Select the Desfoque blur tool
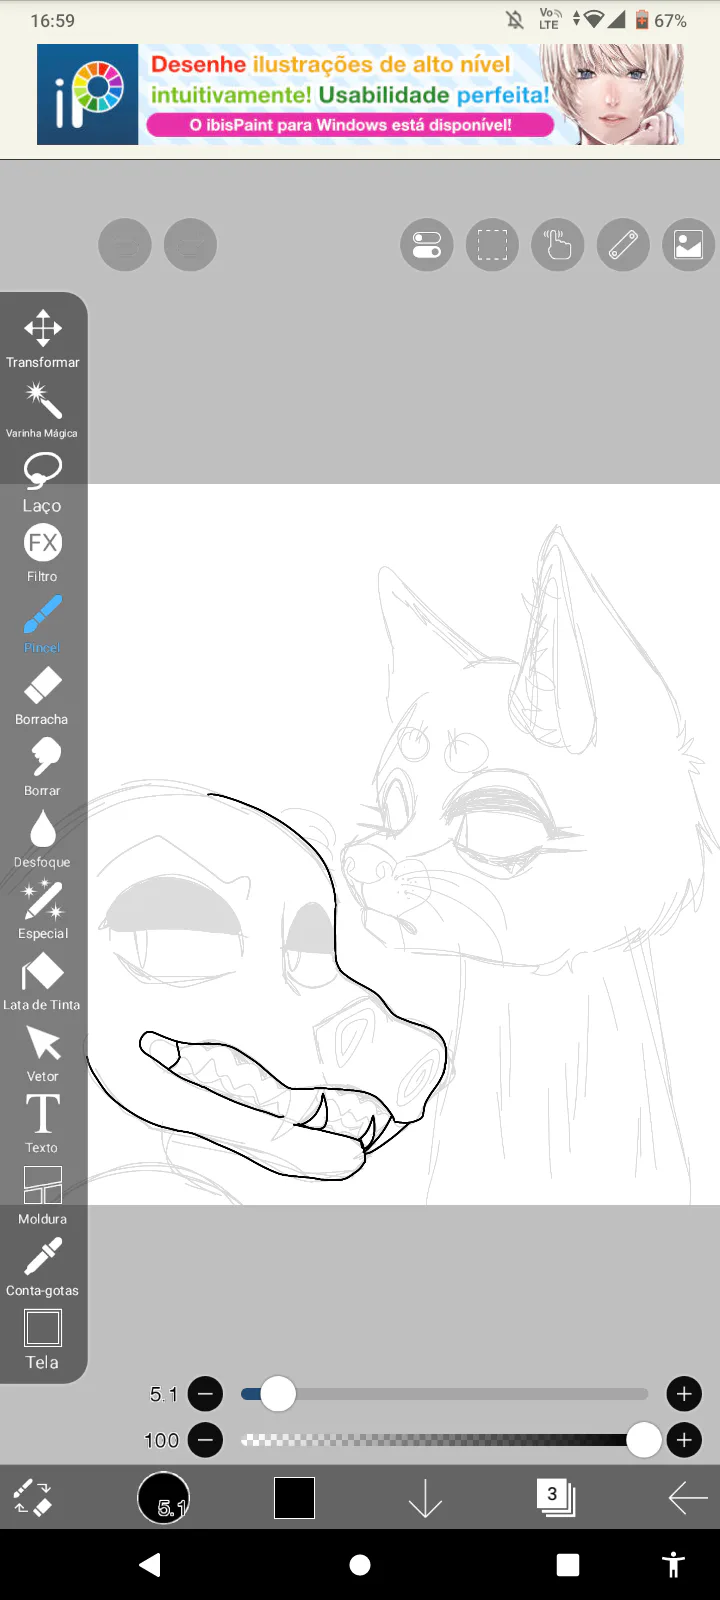Viewport: 720px width, 1600px height. pos(42,839)
